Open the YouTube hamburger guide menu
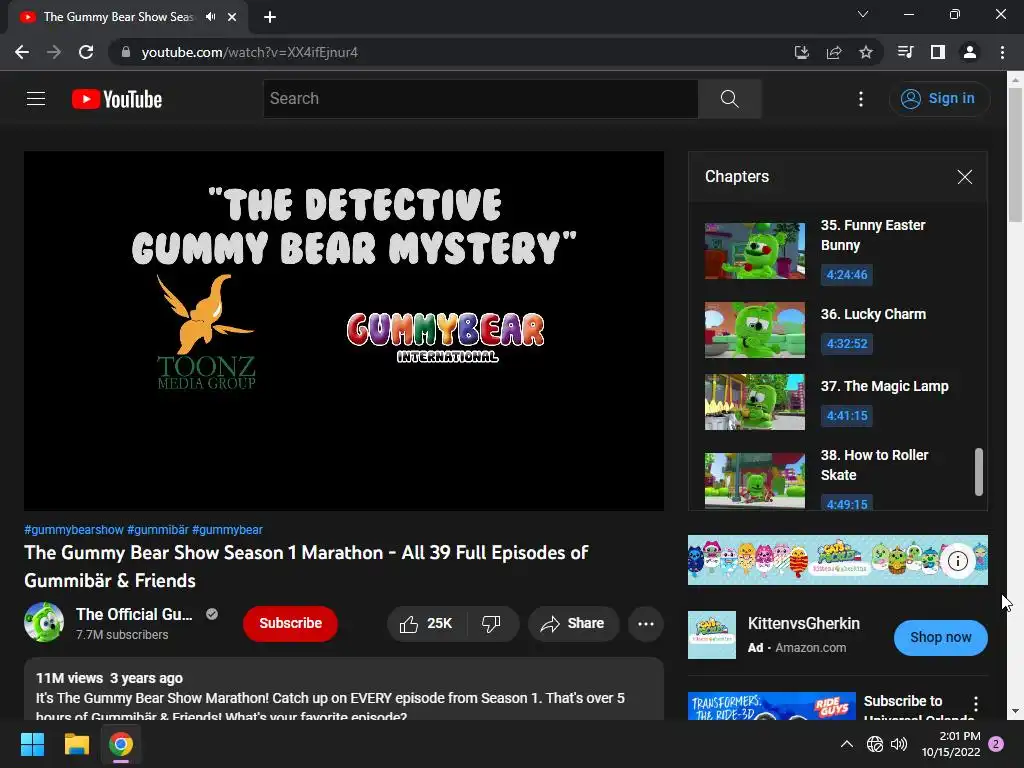1024x768 pixels. [36, 99]
